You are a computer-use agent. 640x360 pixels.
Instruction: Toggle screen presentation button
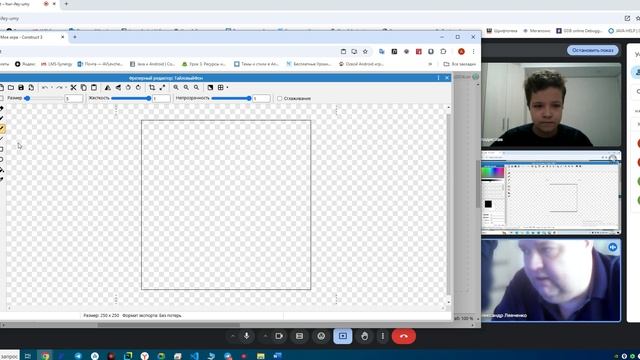[x=343, y=336]
